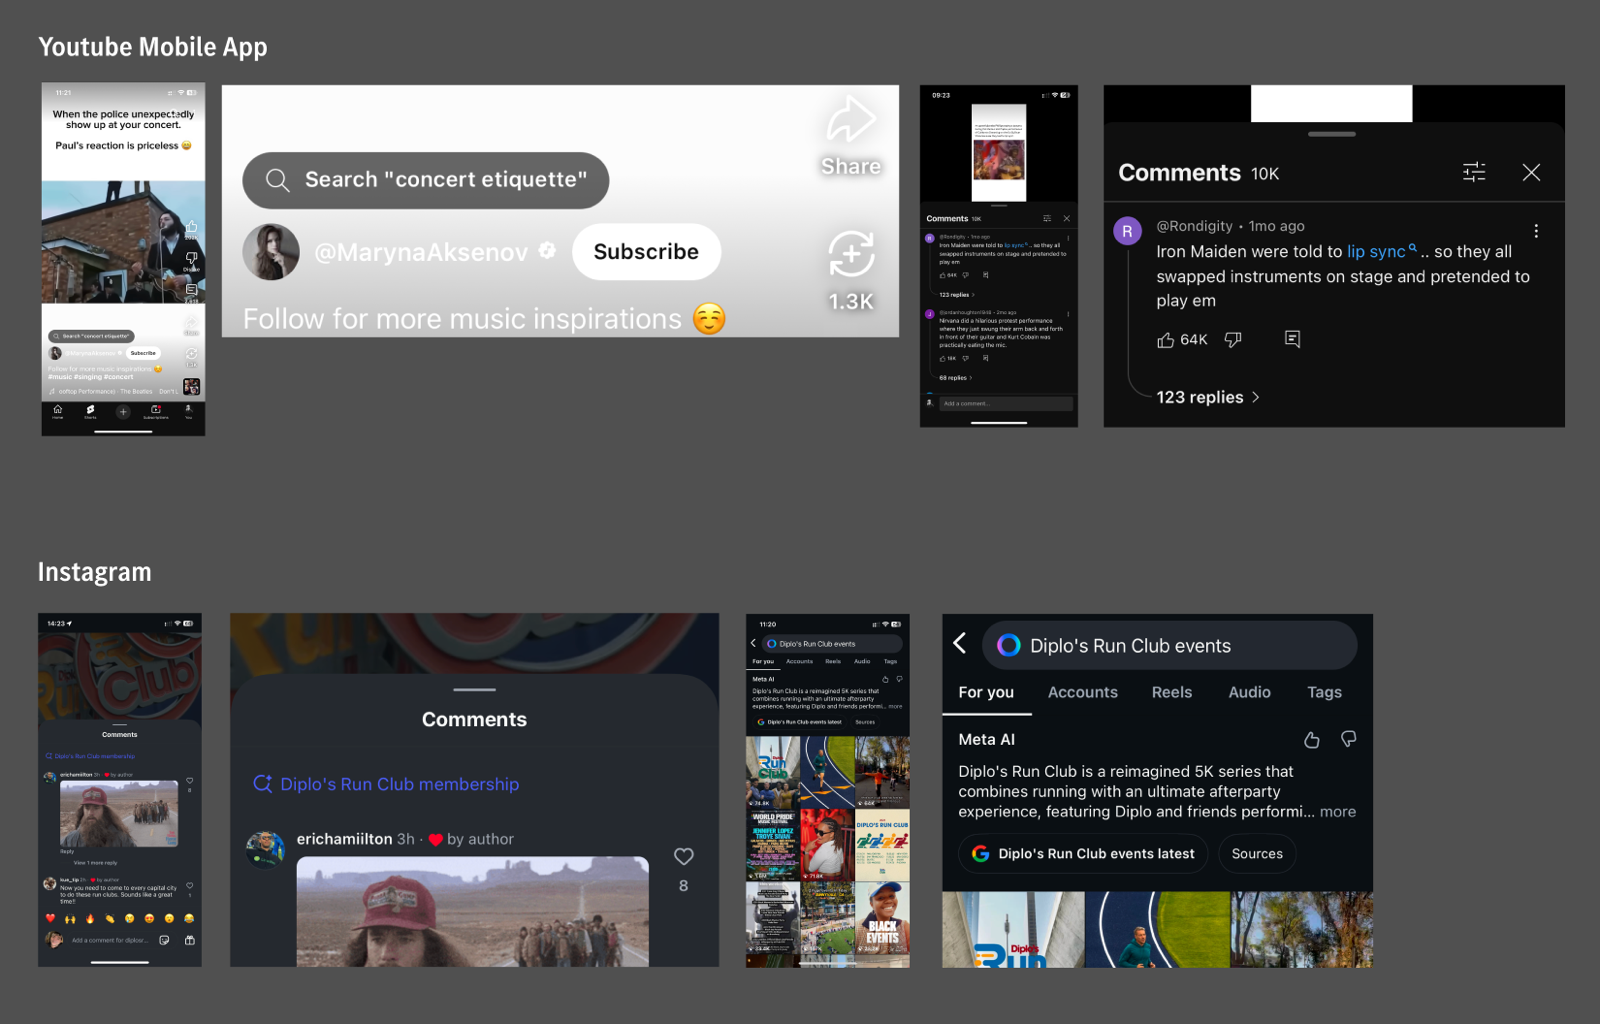Open the beige Diplo's Run Club poster thumbnail

click(882, 845)
